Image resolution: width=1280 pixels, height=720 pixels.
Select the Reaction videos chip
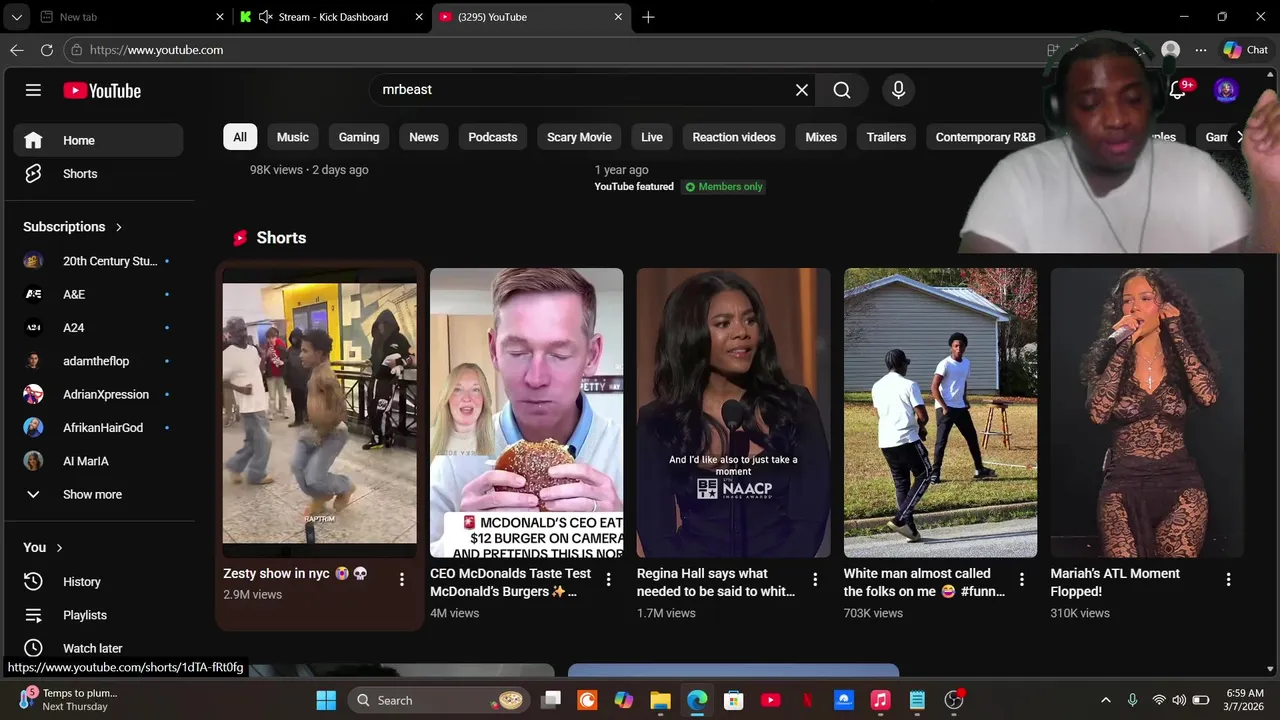click(x=734, y=137)
